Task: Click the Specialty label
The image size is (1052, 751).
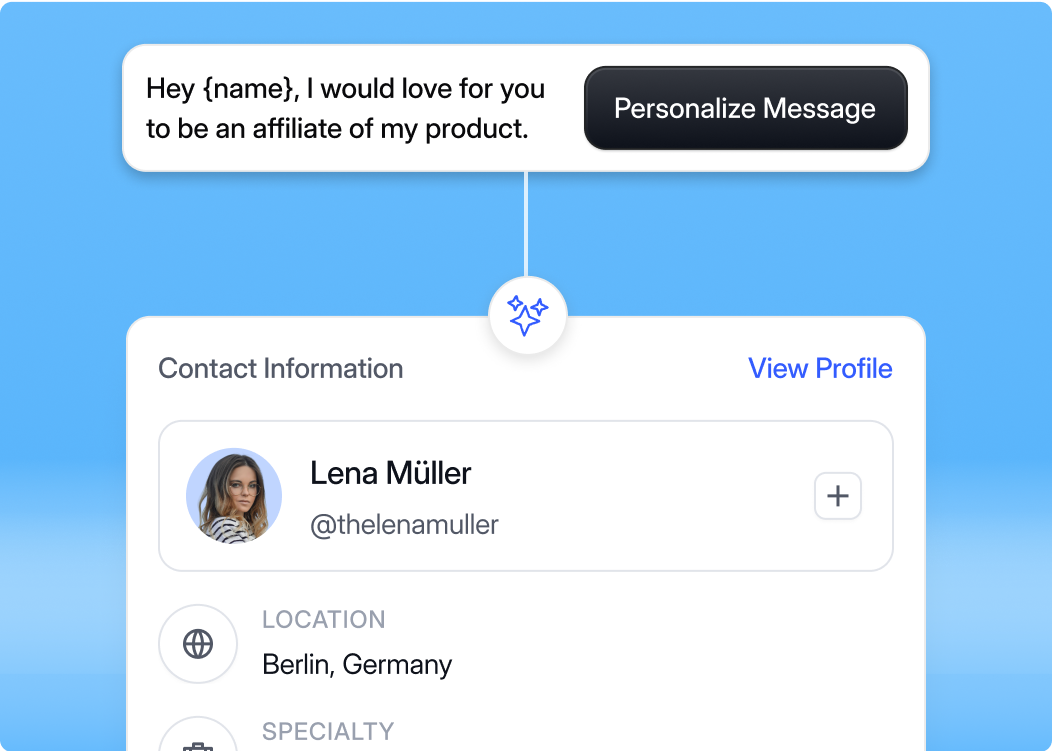Action: pyautogui.click(x=328, y=731)
